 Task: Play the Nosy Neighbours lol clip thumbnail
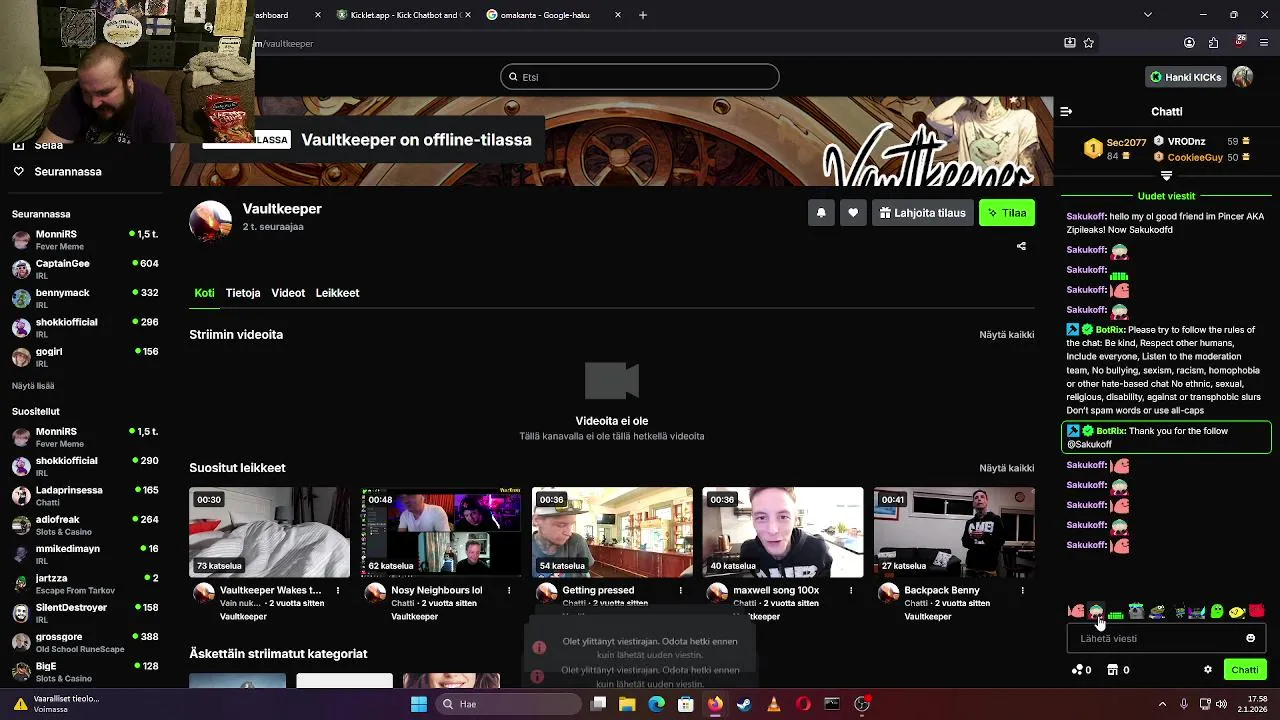[x=441, y=532]
